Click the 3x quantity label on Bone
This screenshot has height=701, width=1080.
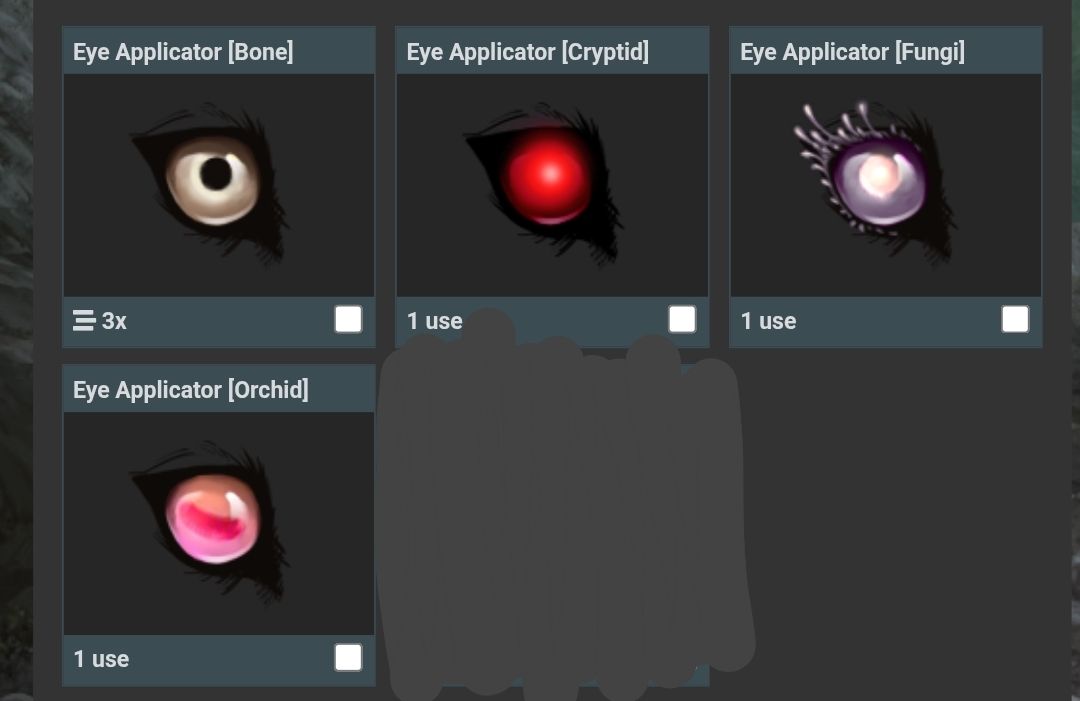pyautogui.click(x=114, y=321)
